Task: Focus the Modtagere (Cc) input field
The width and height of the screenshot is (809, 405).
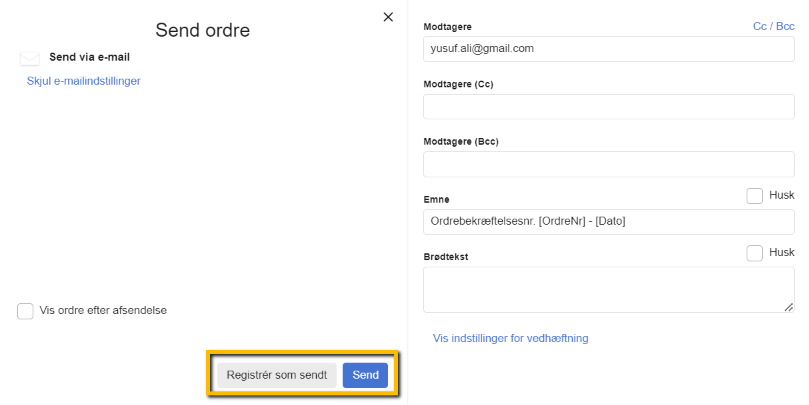Action: point(608,107)
